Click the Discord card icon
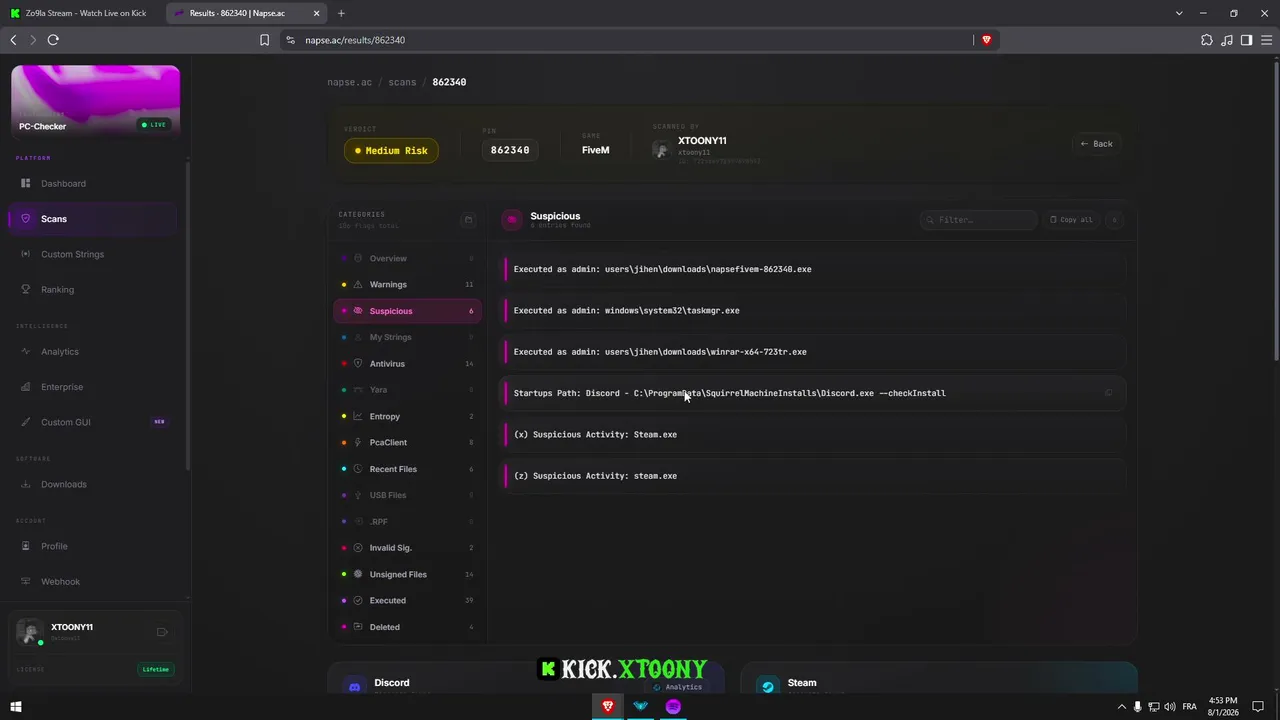Screen dimensions: 1280x720 click(x=353, y=687)
